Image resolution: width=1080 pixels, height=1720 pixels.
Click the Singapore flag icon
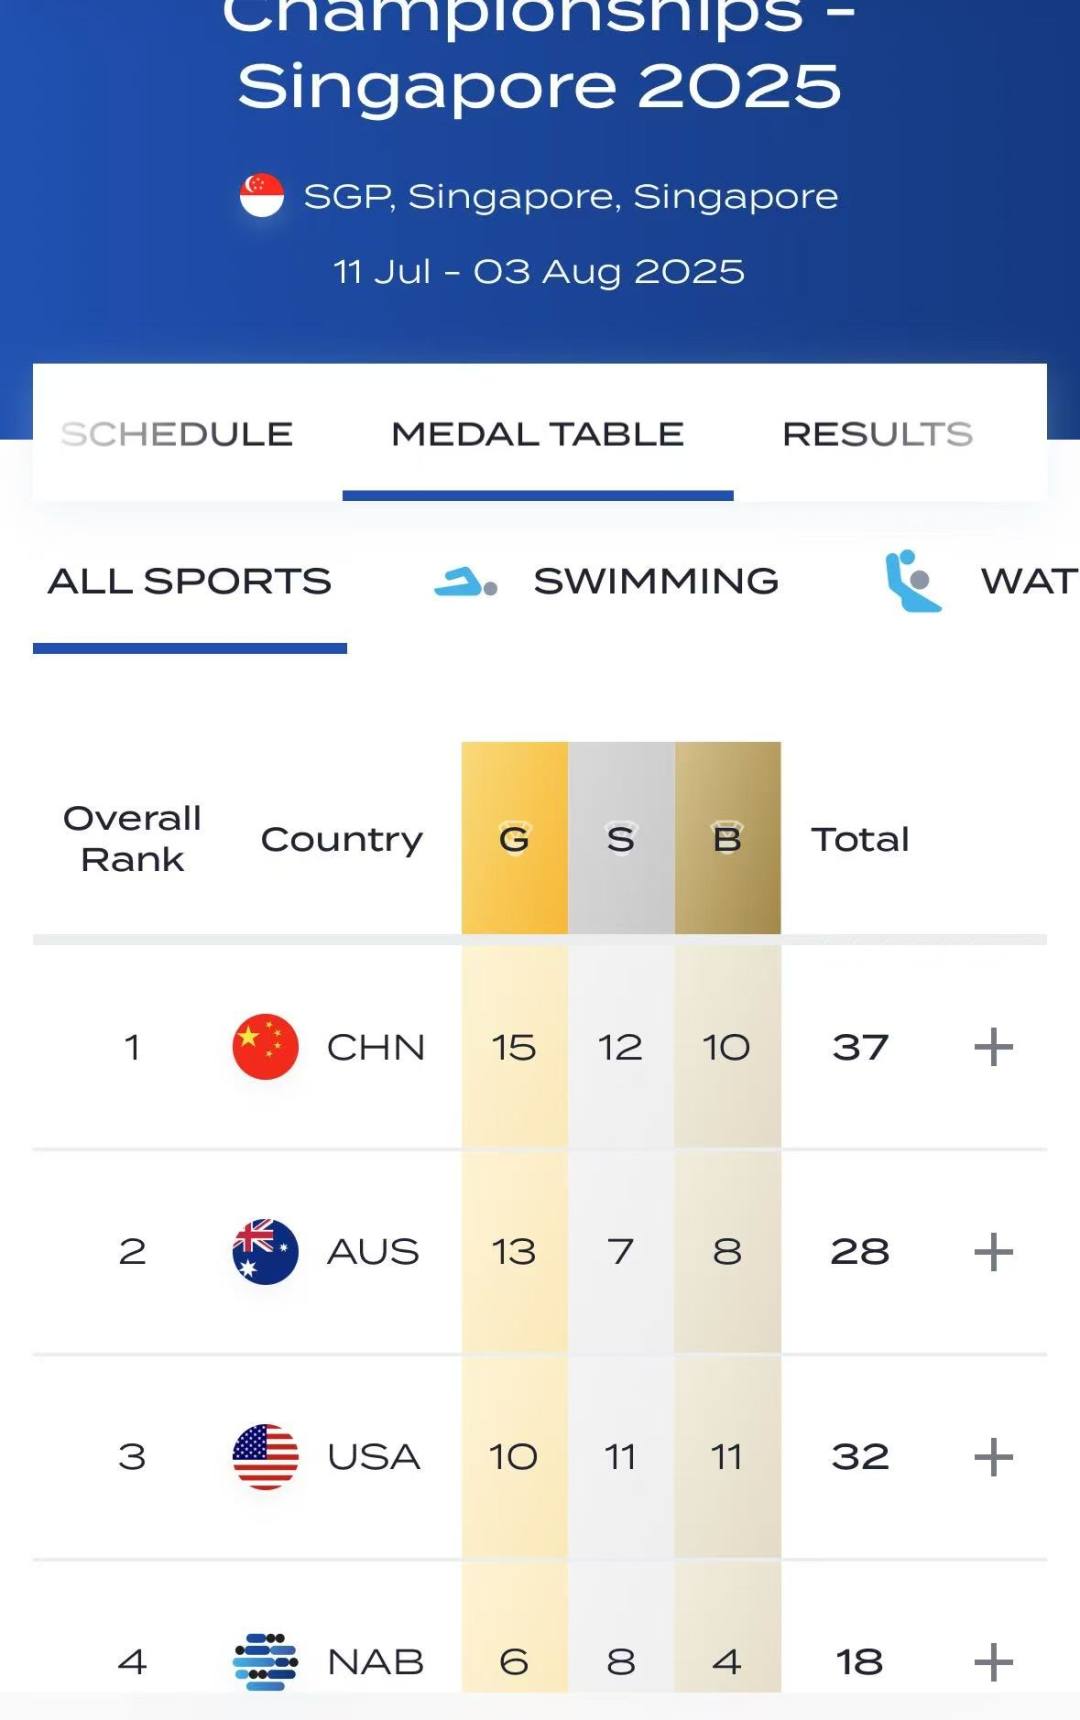[x=262, y=196]
